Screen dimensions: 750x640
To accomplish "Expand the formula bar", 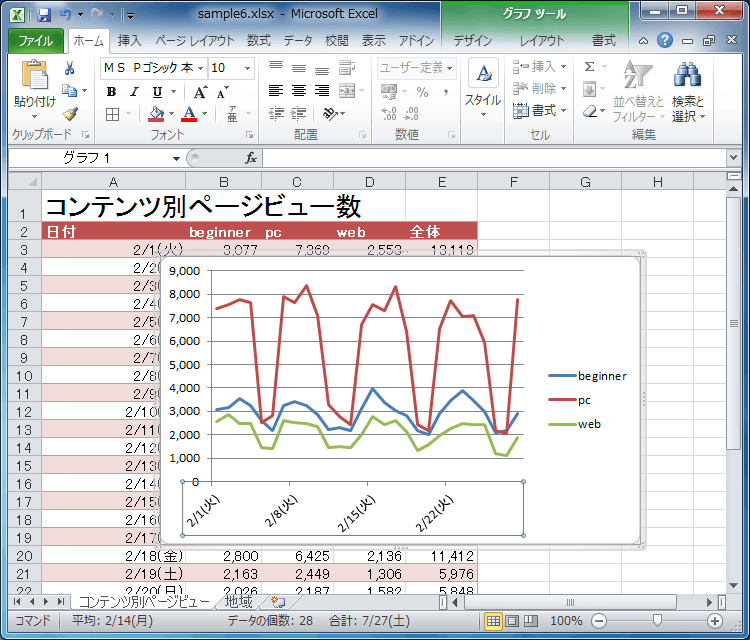I will (x=733, y=157).
